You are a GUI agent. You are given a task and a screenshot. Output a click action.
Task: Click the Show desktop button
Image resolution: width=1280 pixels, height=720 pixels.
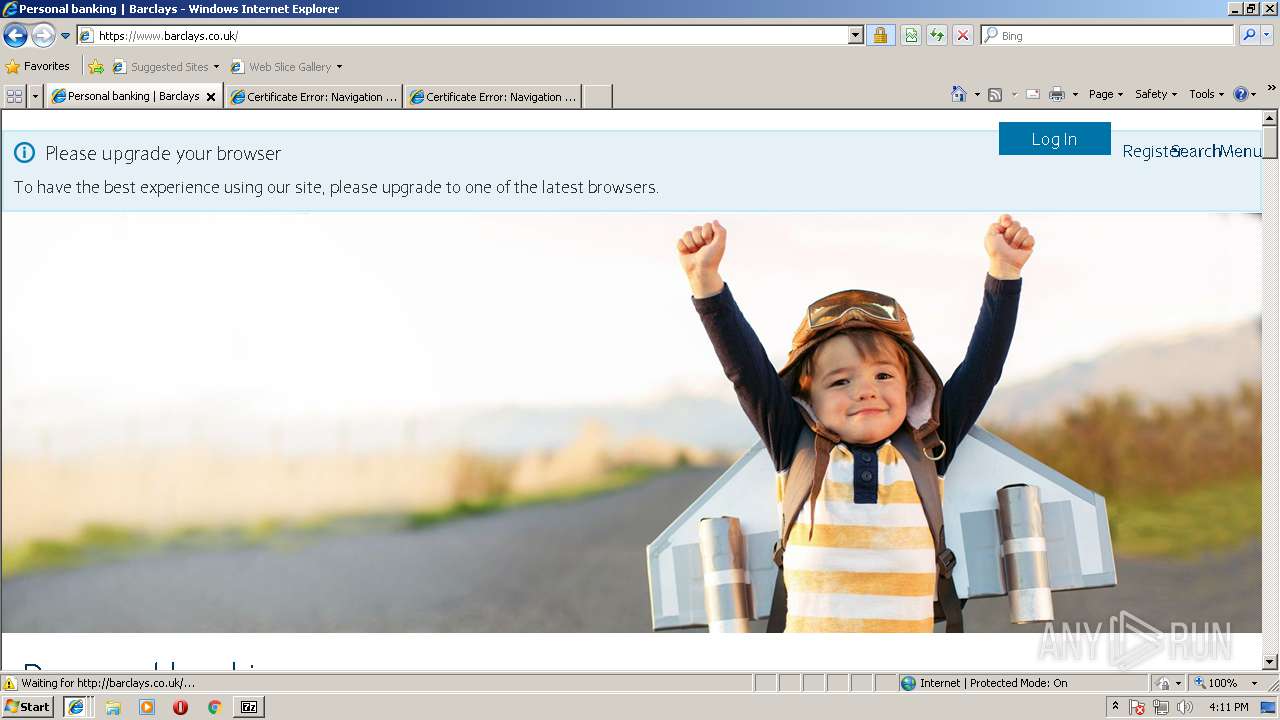click(x=1270, y=707)
